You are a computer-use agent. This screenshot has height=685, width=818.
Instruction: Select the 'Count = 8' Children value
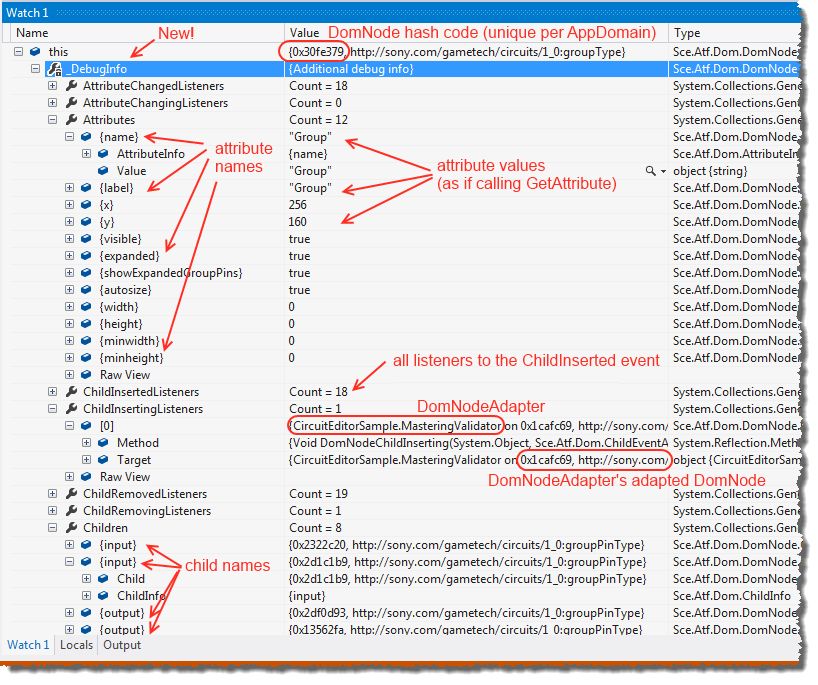(x=476, y=527)
